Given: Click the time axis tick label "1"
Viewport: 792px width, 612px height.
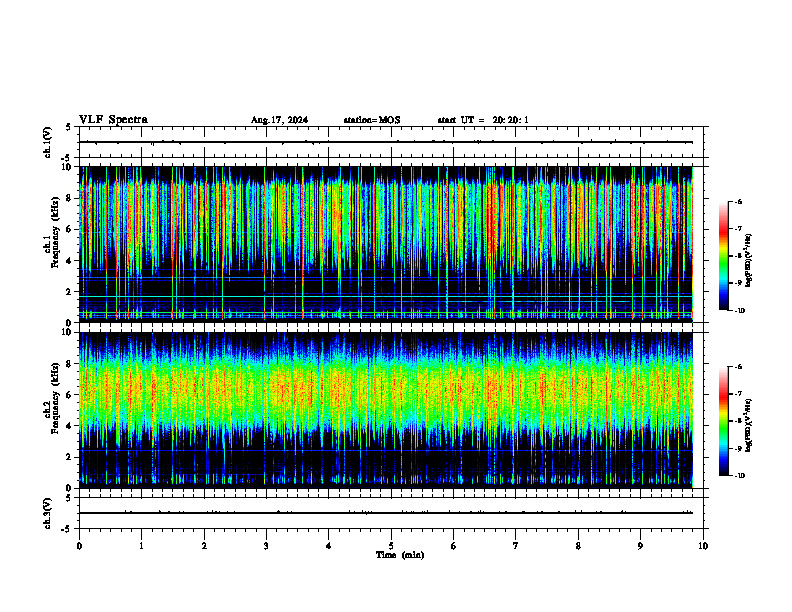Looking at the screenshot, I should pyautogui.click(x=142, y=546).
